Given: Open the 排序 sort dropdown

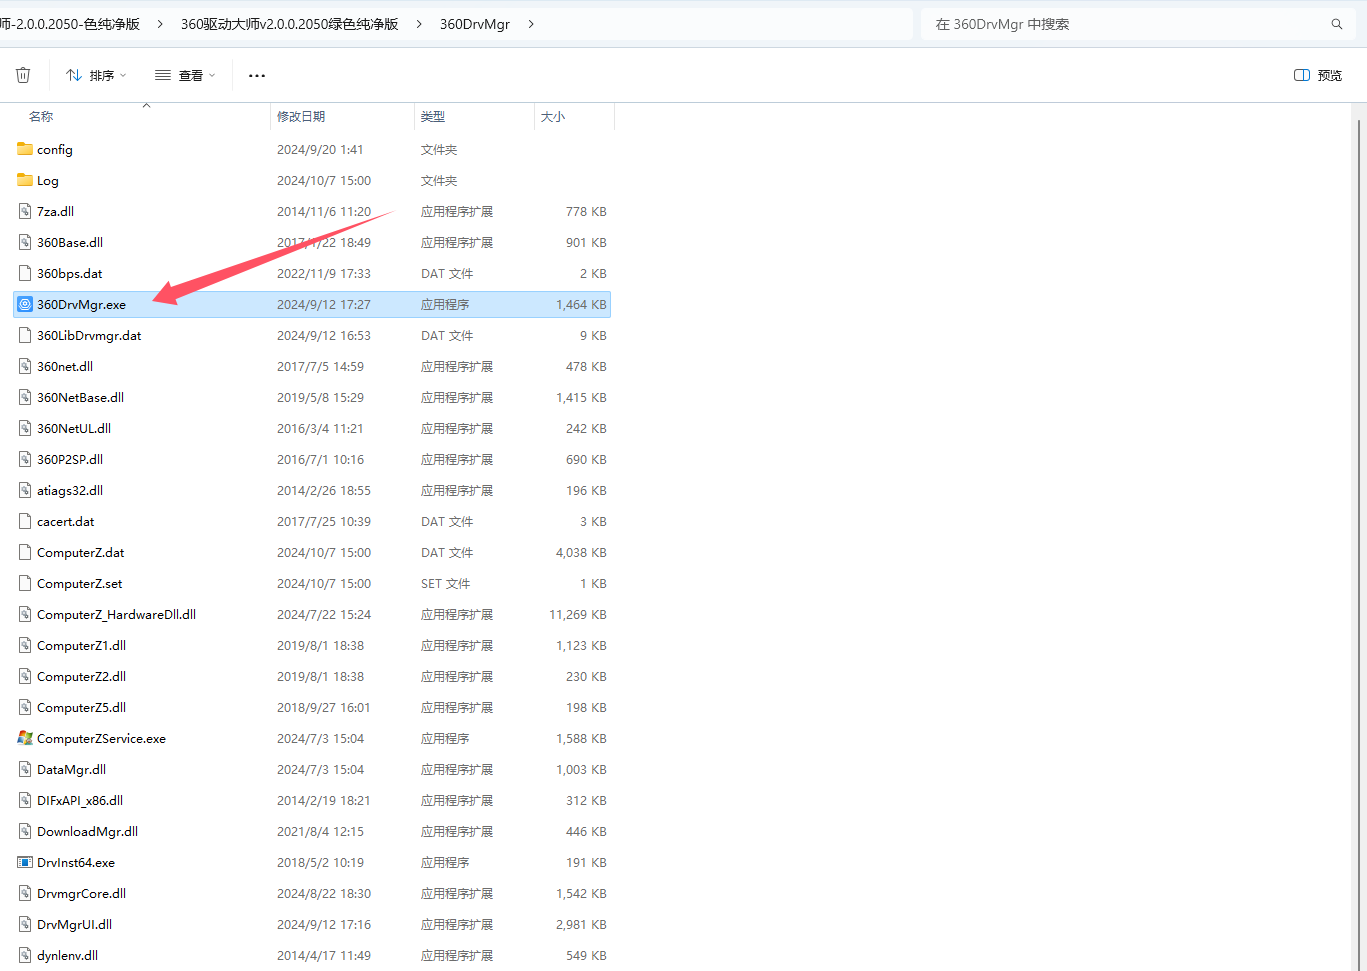Looking at the screenshot, I should click(x=96, y=75).
